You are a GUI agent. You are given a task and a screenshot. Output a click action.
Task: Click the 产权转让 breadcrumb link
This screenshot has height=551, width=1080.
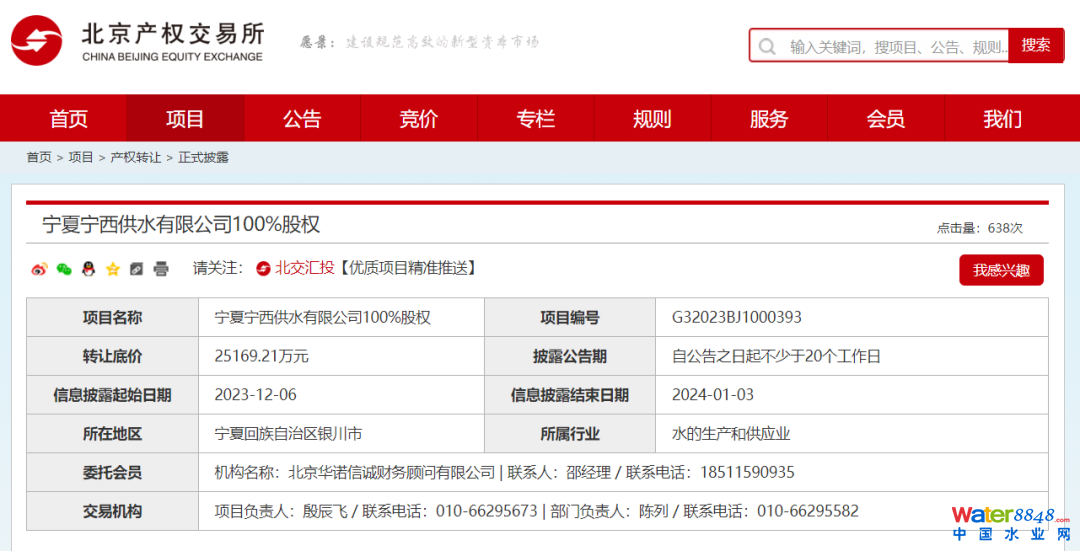pos(135,158)
